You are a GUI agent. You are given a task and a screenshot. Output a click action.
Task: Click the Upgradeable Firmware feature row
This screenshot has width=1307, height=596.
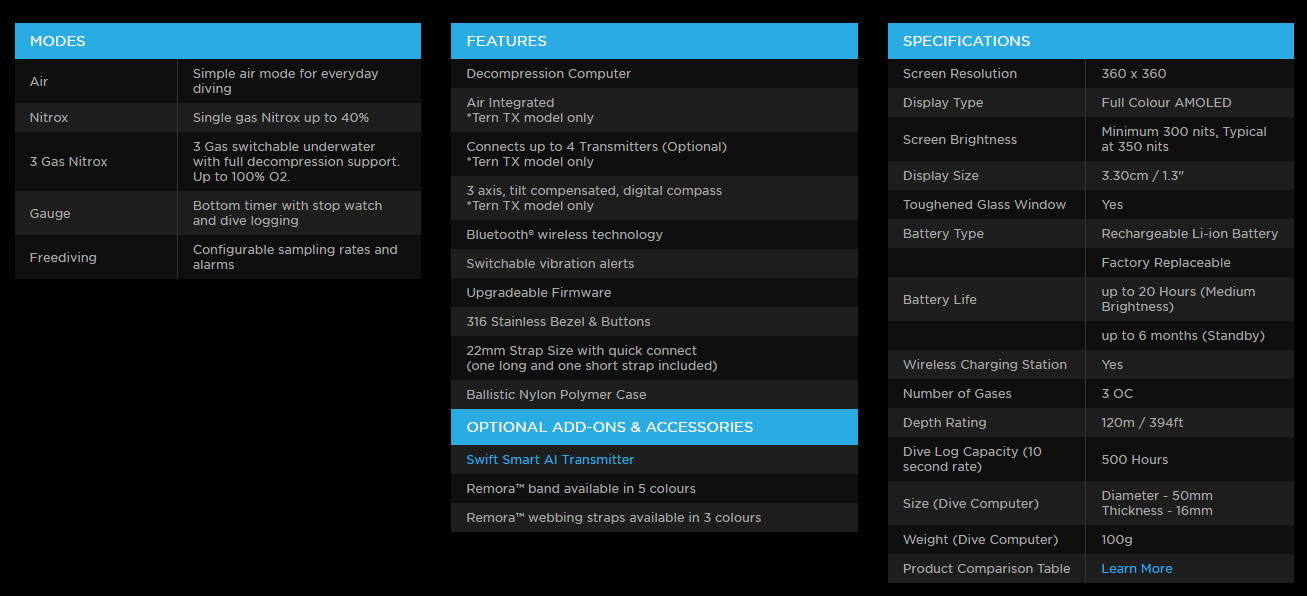538,293
